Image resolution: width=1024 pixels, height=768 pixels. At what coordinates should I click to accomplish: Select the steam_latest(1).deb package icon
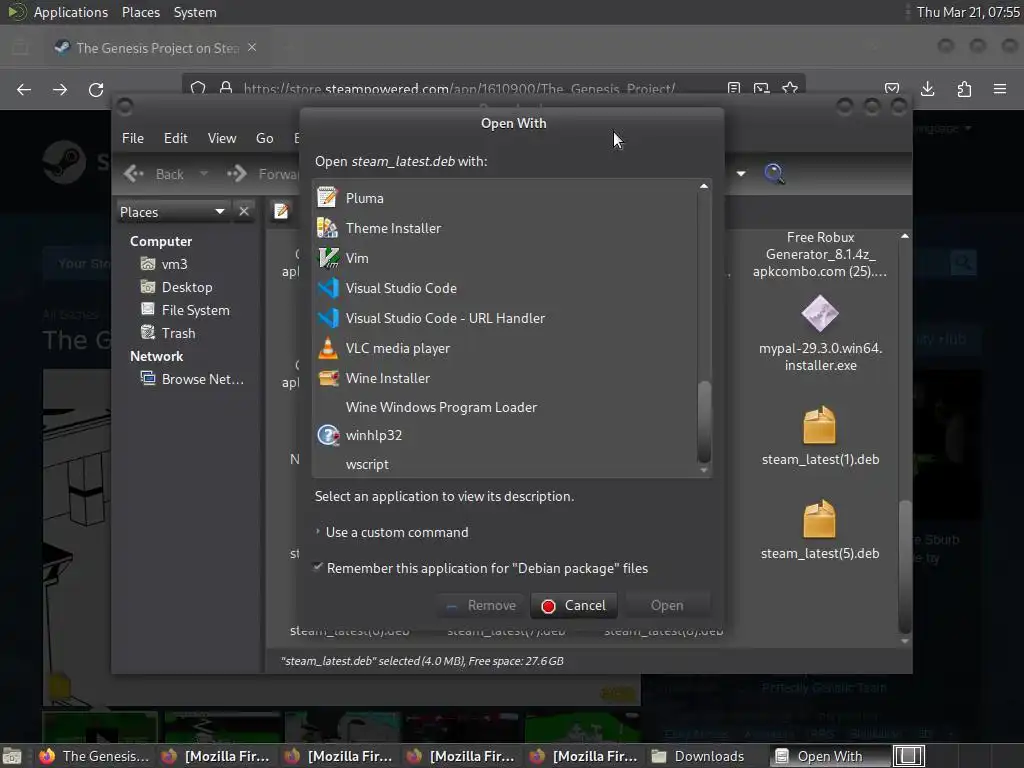click(820, 424)
